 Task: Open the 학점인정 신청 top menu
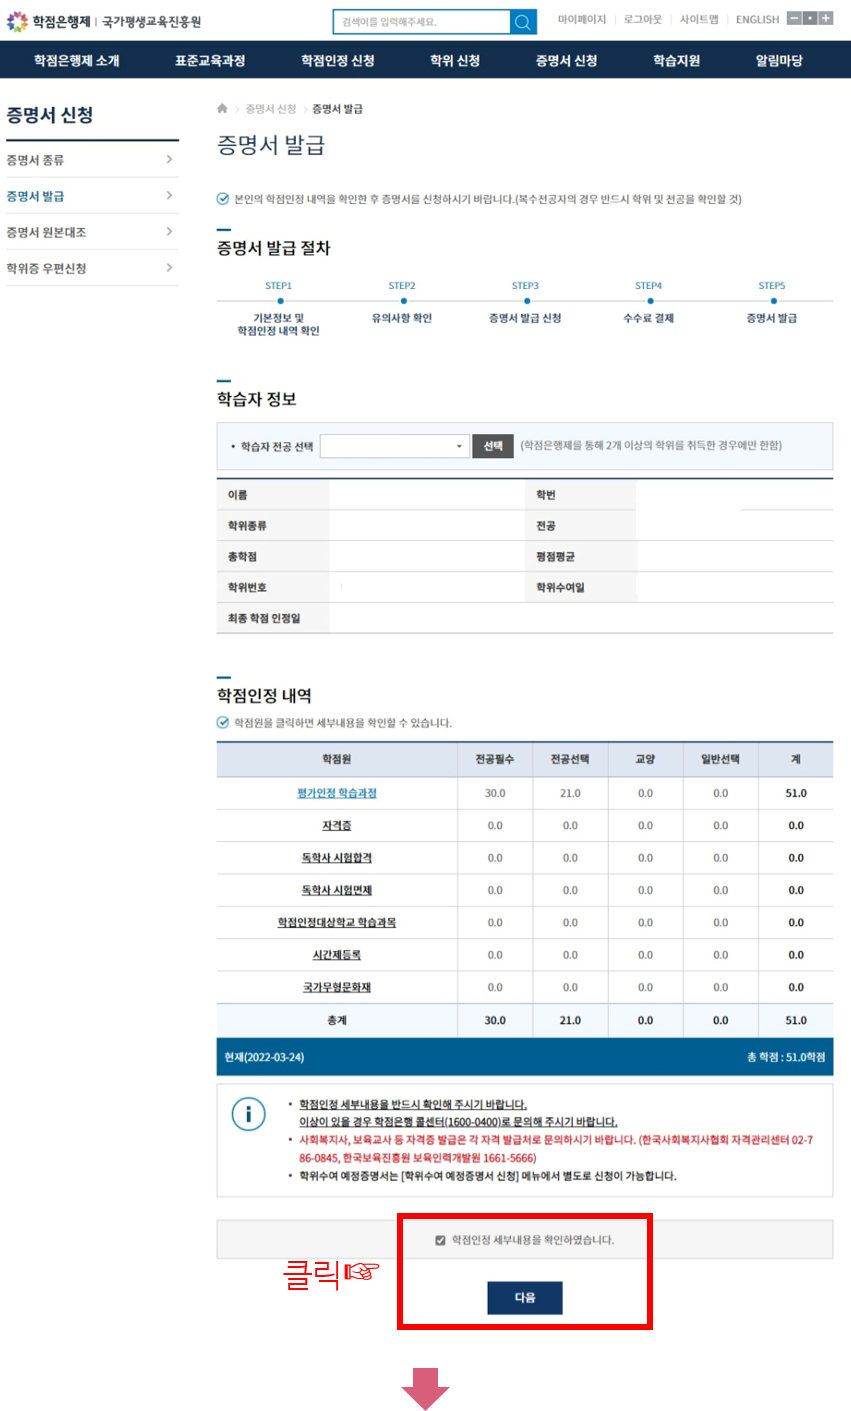click(338, 61)
